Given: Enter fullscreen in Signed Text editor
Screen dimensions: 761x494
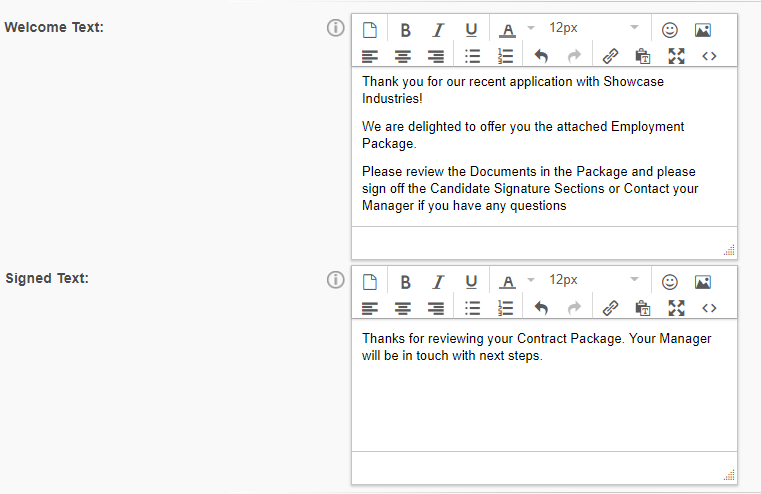Looking at the screenshot, I should [676, 308].
